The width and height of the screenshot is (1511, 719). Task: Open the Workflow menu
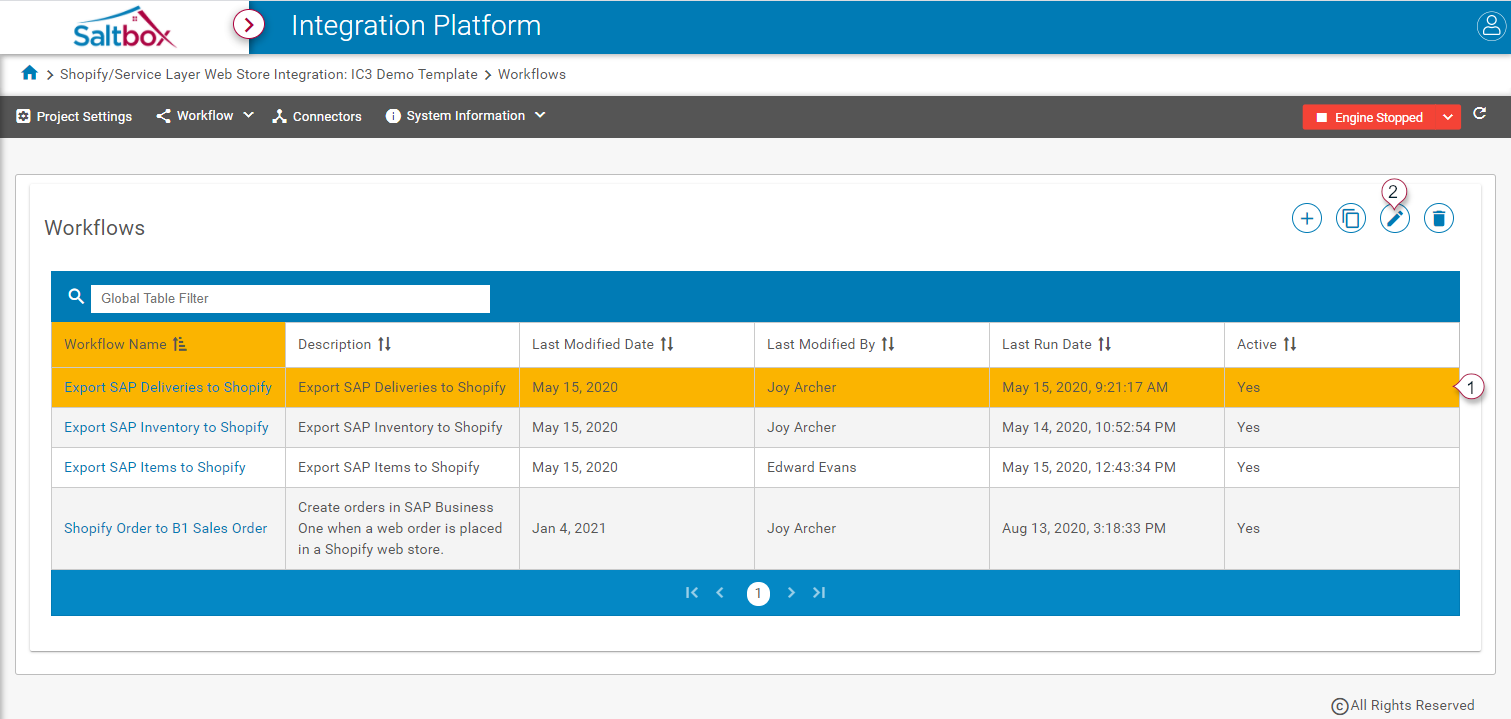click(x=205, y=116)
